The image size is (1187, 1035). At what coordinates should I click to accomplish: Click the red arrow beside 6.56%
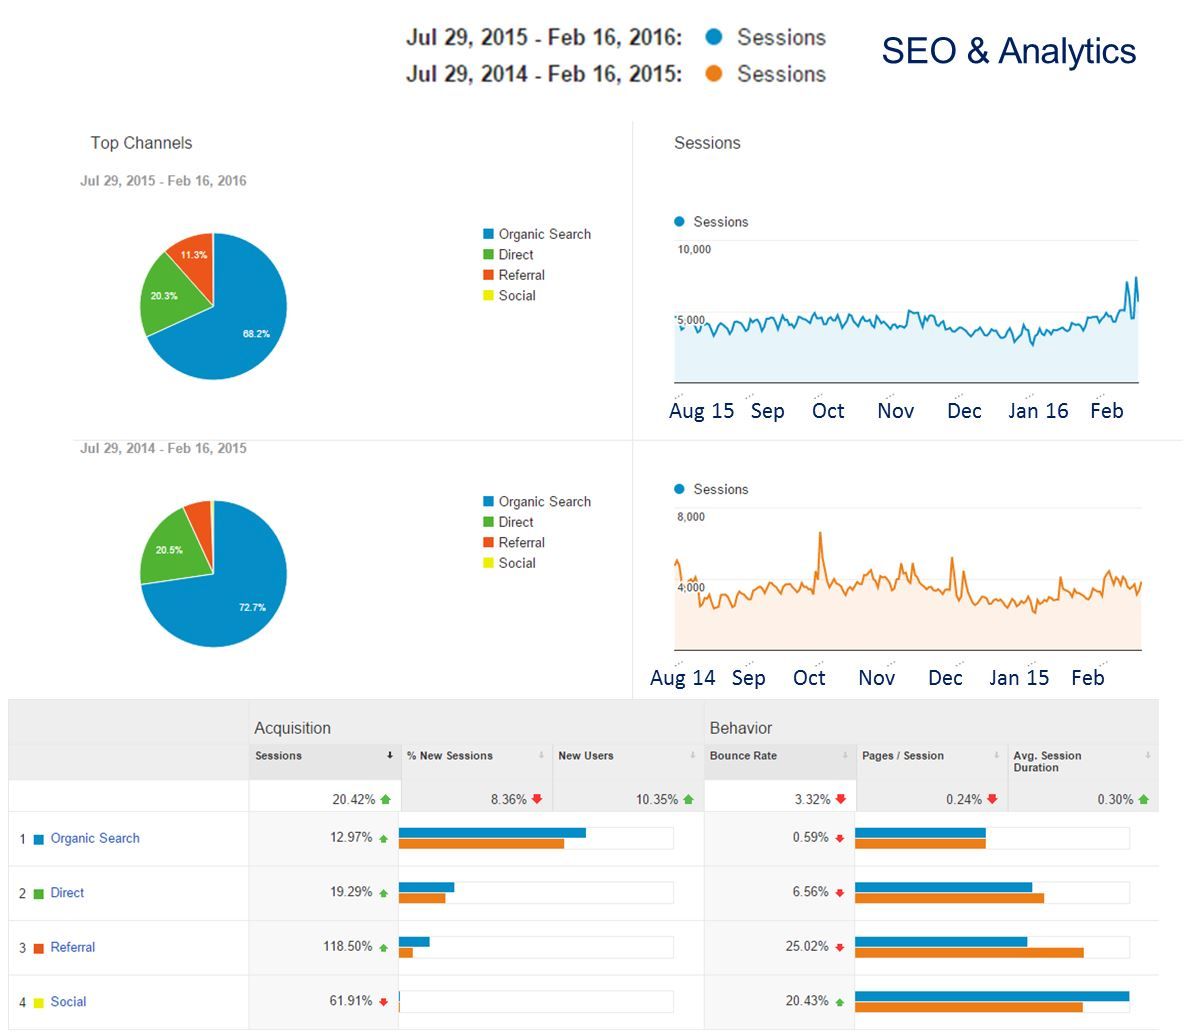click(x=840, y=893)
